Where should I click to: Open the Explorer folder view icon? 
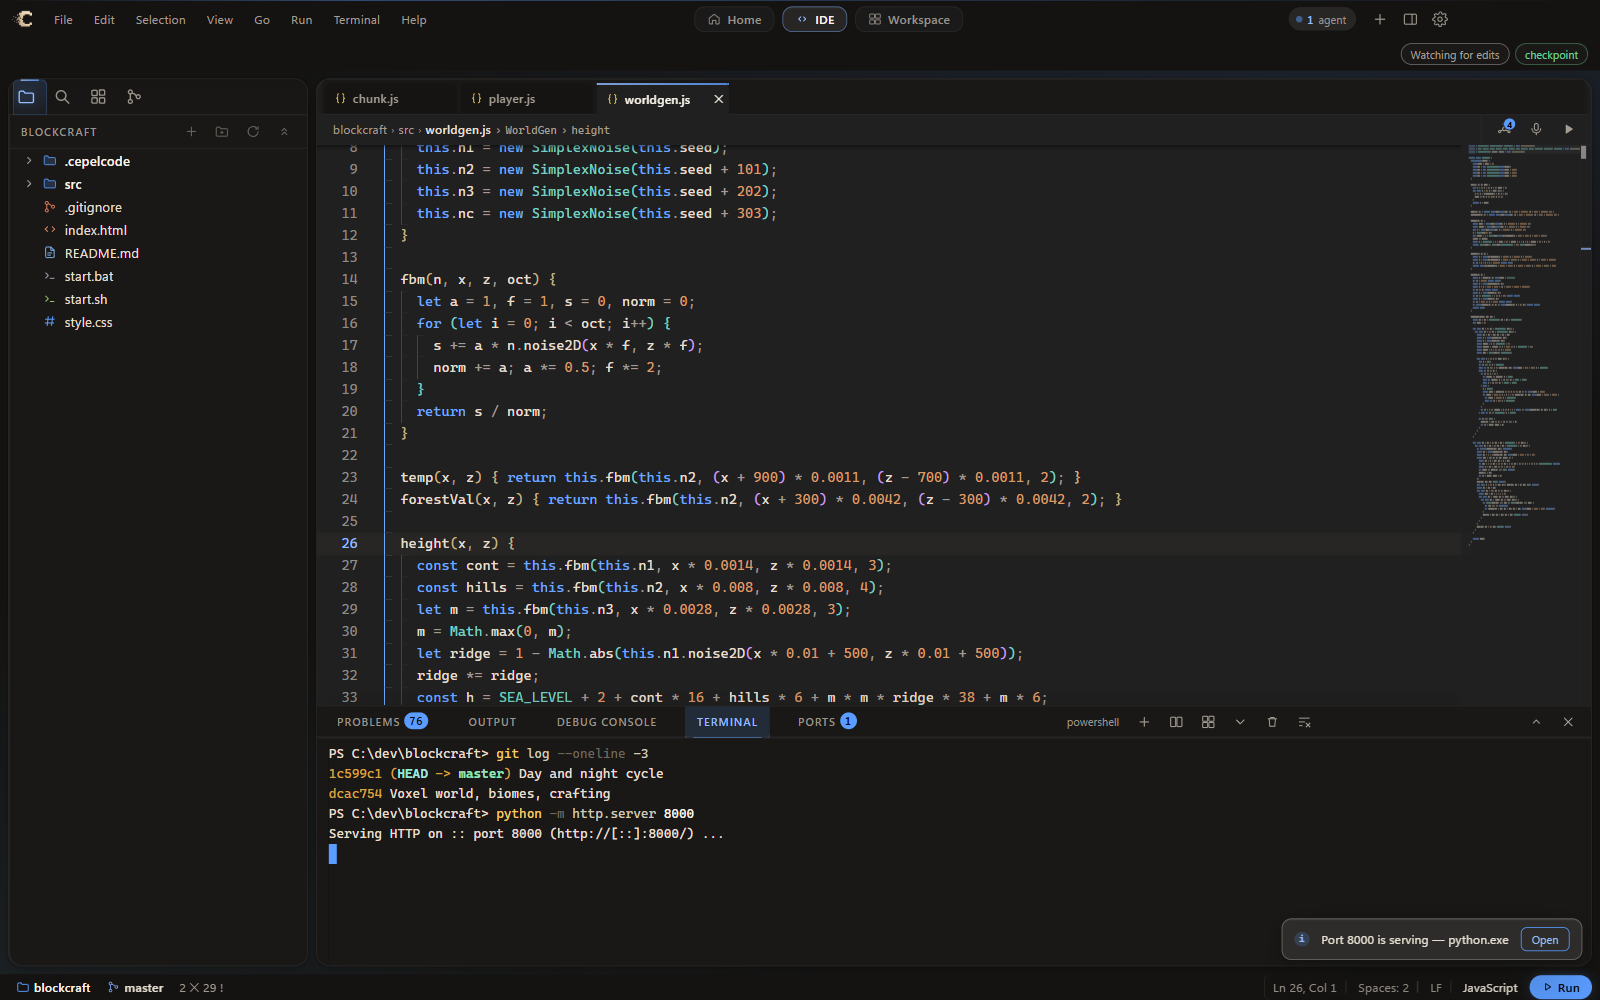click(27, 97)
